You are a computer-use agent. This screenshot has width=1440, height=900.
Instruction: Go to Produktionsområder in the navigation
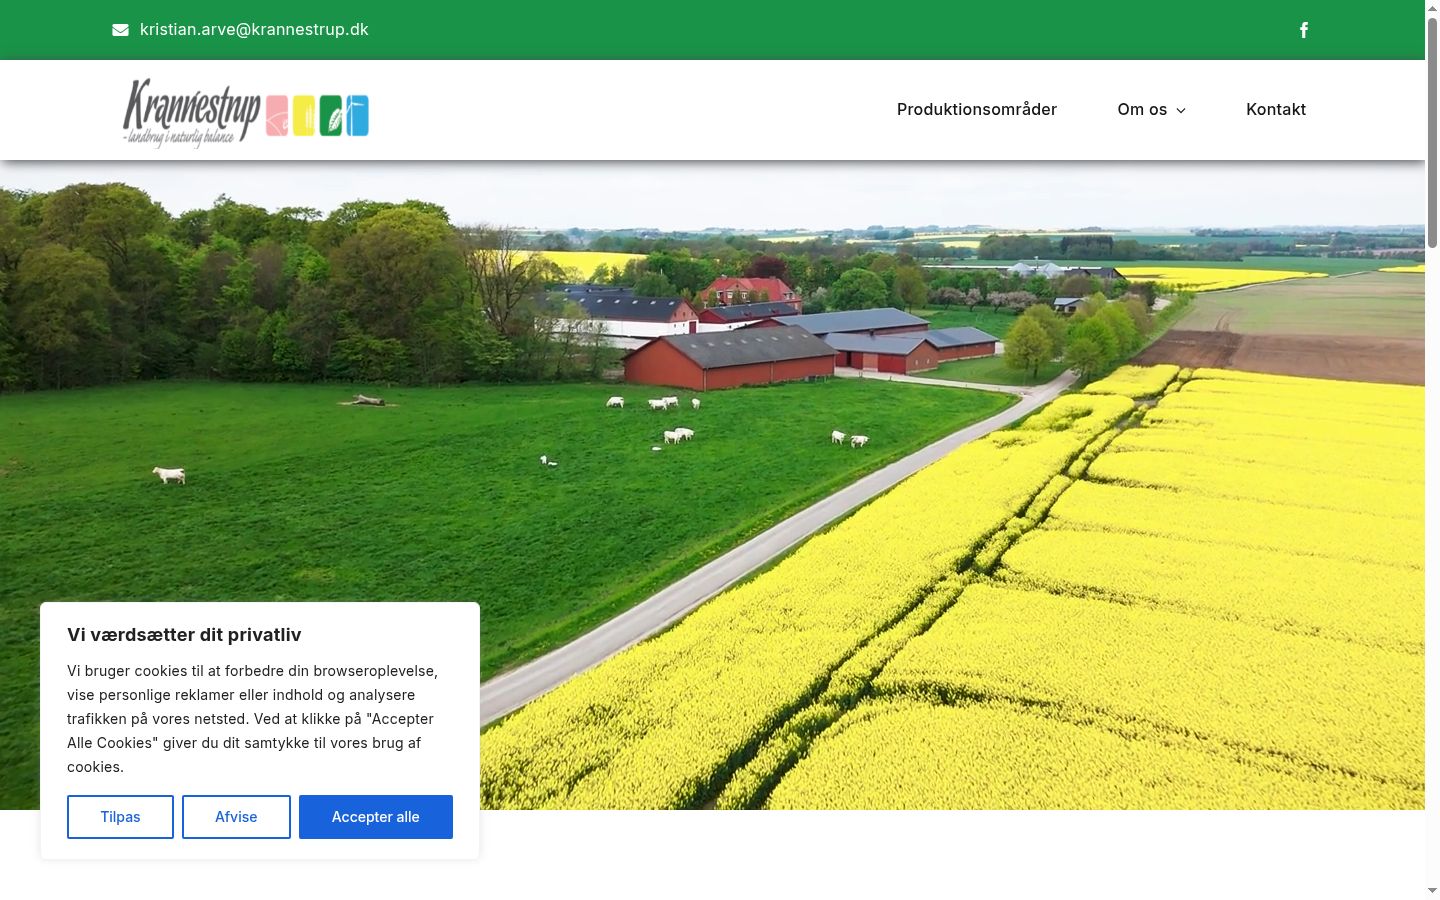pos(977,110)
